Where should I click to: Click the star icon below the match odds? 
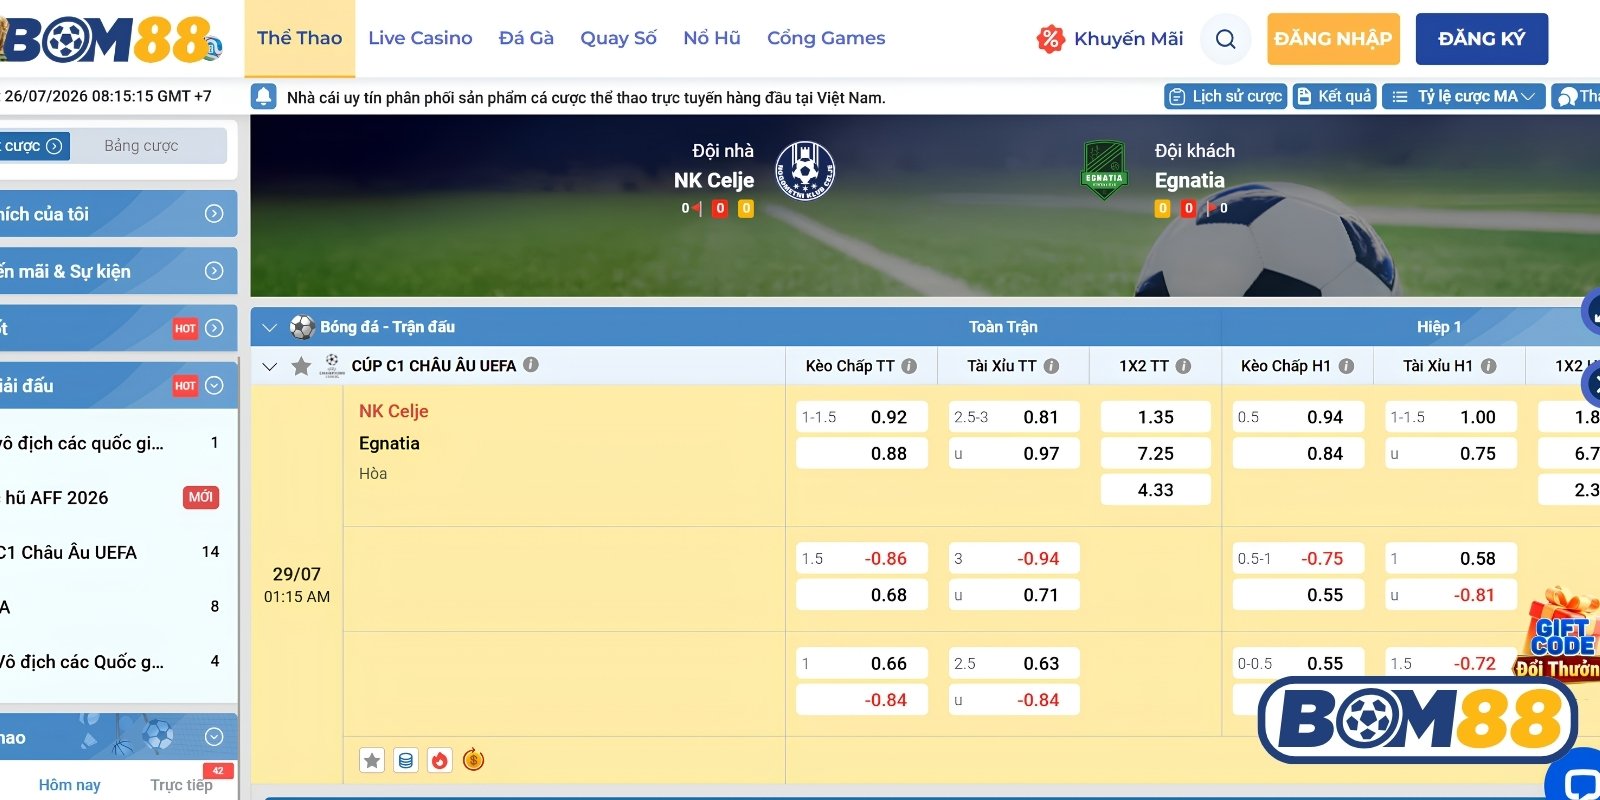372,760
